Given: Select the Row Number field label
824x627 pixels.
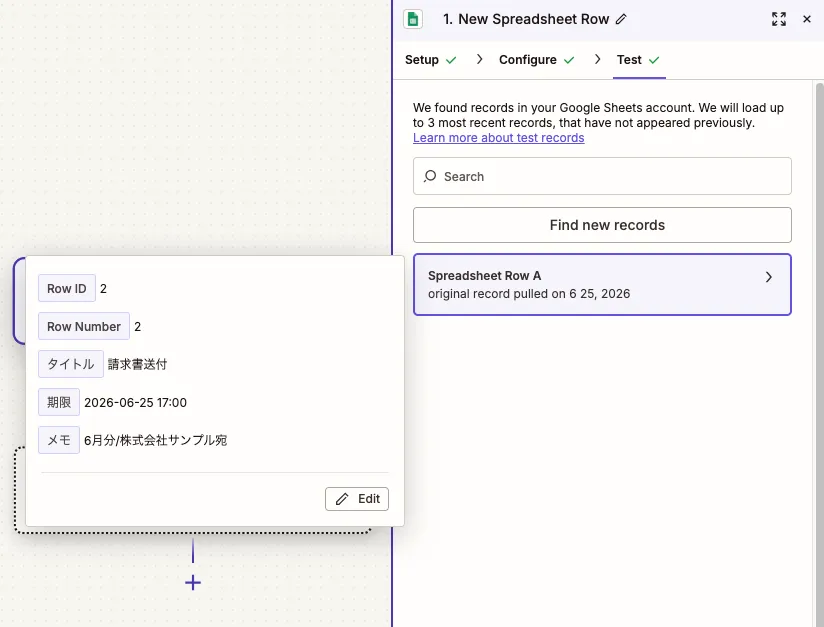Looking at the screenshot, I should (84, 326).
